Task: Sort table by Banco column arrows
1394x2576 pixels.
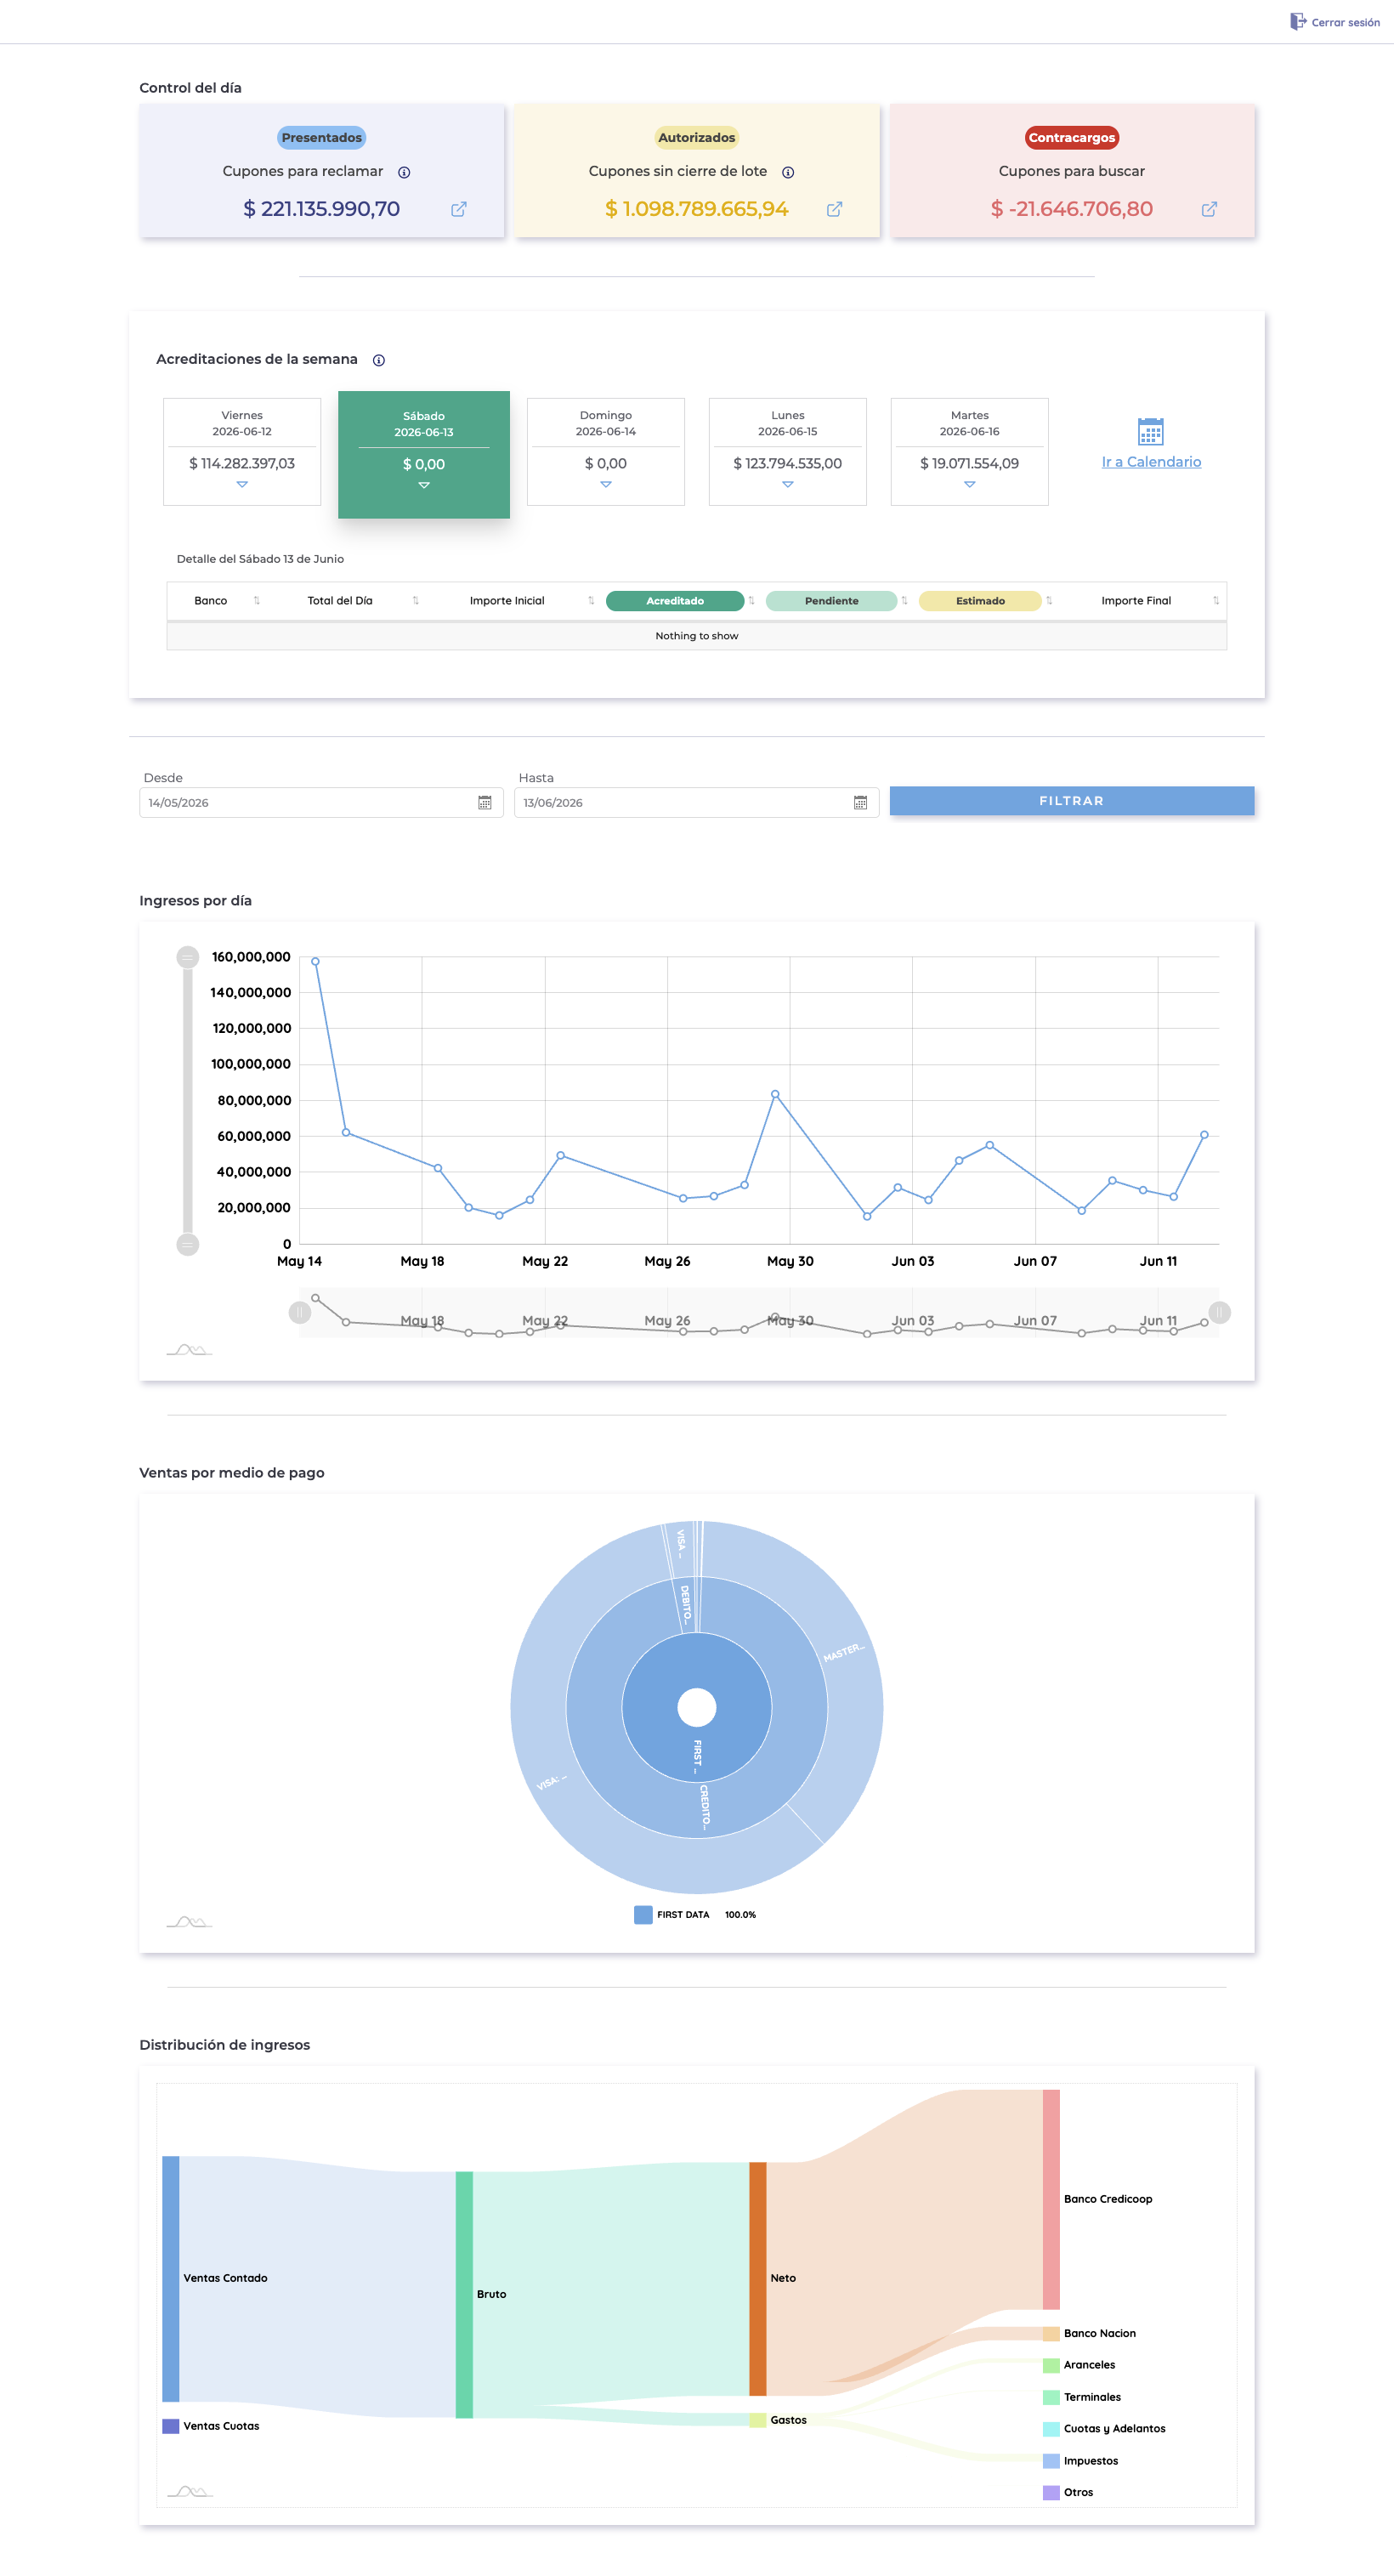Action: tap(257, 601)
